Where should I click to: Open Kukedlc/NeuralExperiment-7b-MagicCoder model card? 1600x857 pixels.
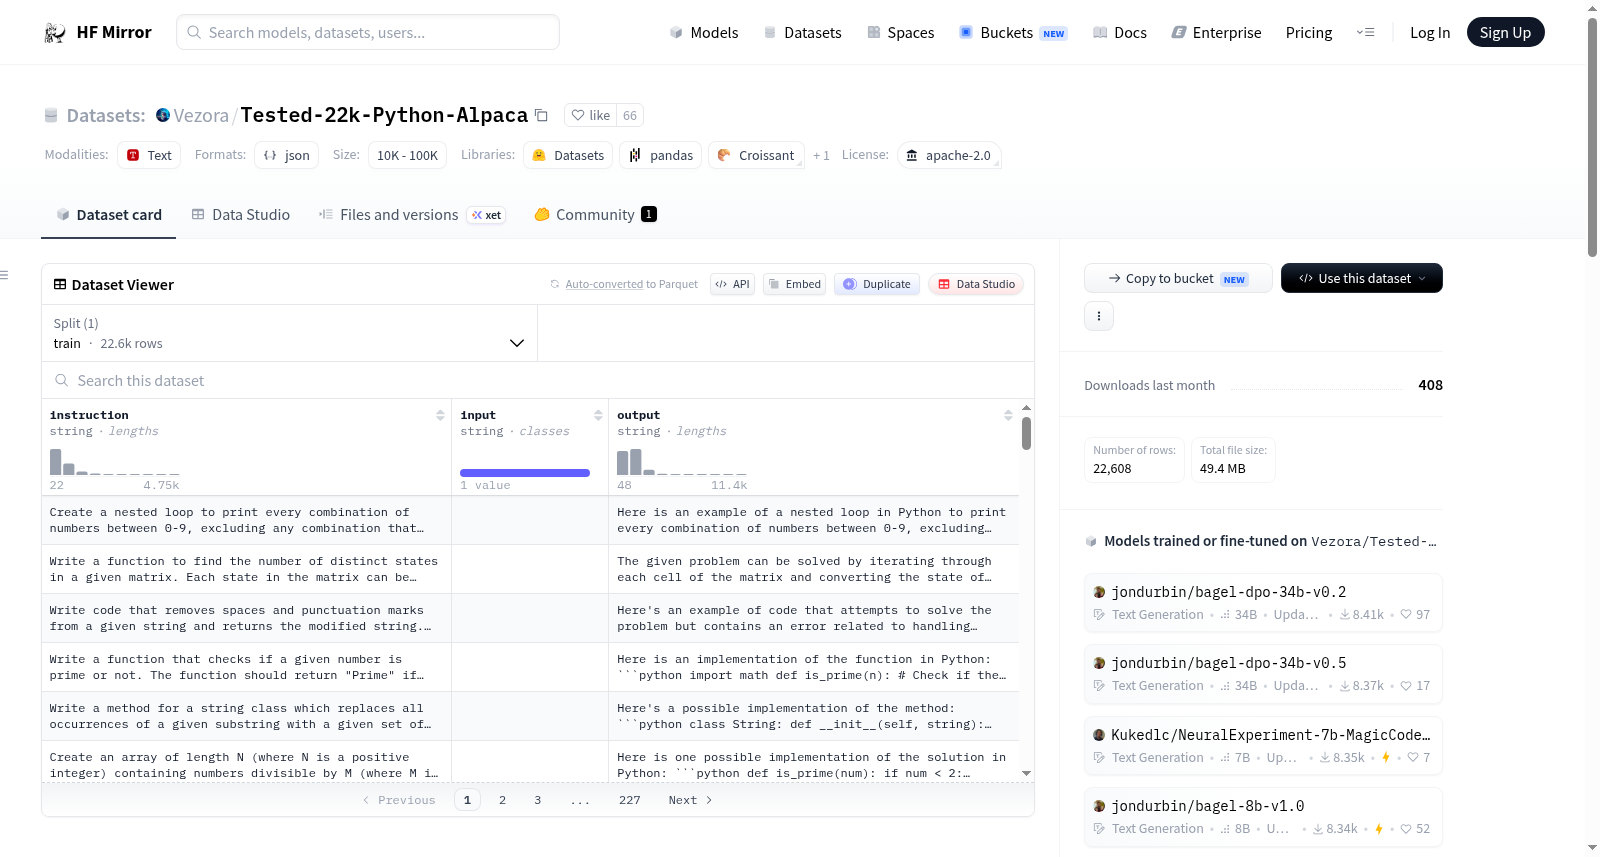[1263, 745]
